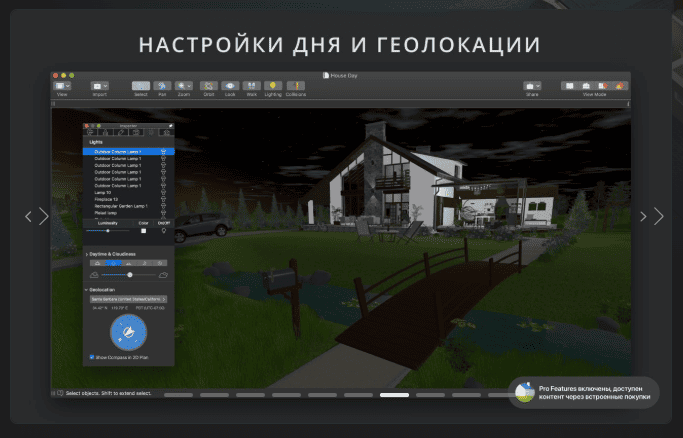Click the Pro Features включены notification text

(x=594, y=392)
